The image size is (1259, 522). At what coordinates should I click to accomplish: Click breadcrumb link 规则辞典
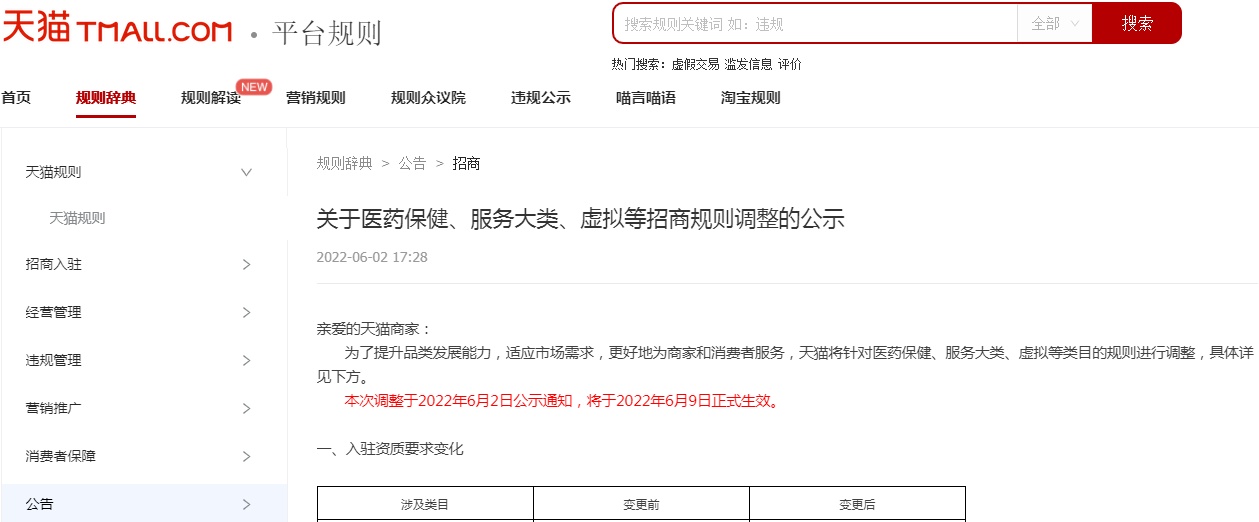click(345, 163)
